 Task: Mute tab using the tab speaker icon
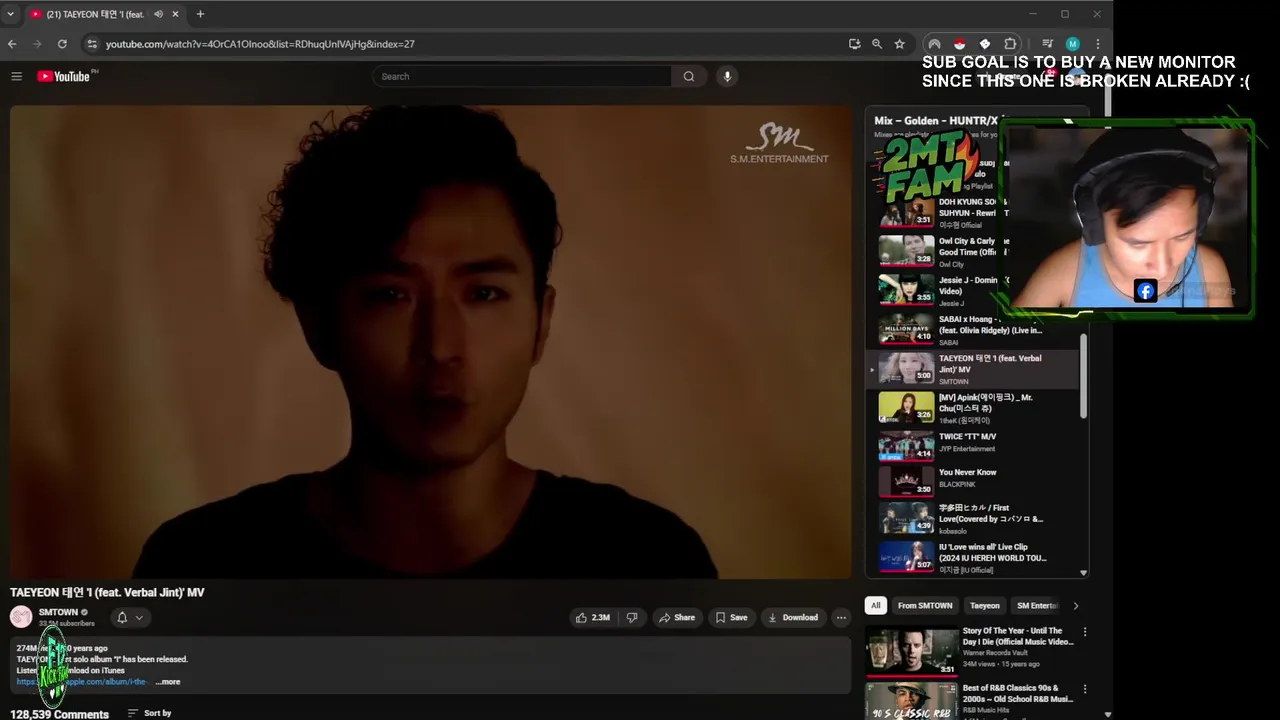coord(158,14)
